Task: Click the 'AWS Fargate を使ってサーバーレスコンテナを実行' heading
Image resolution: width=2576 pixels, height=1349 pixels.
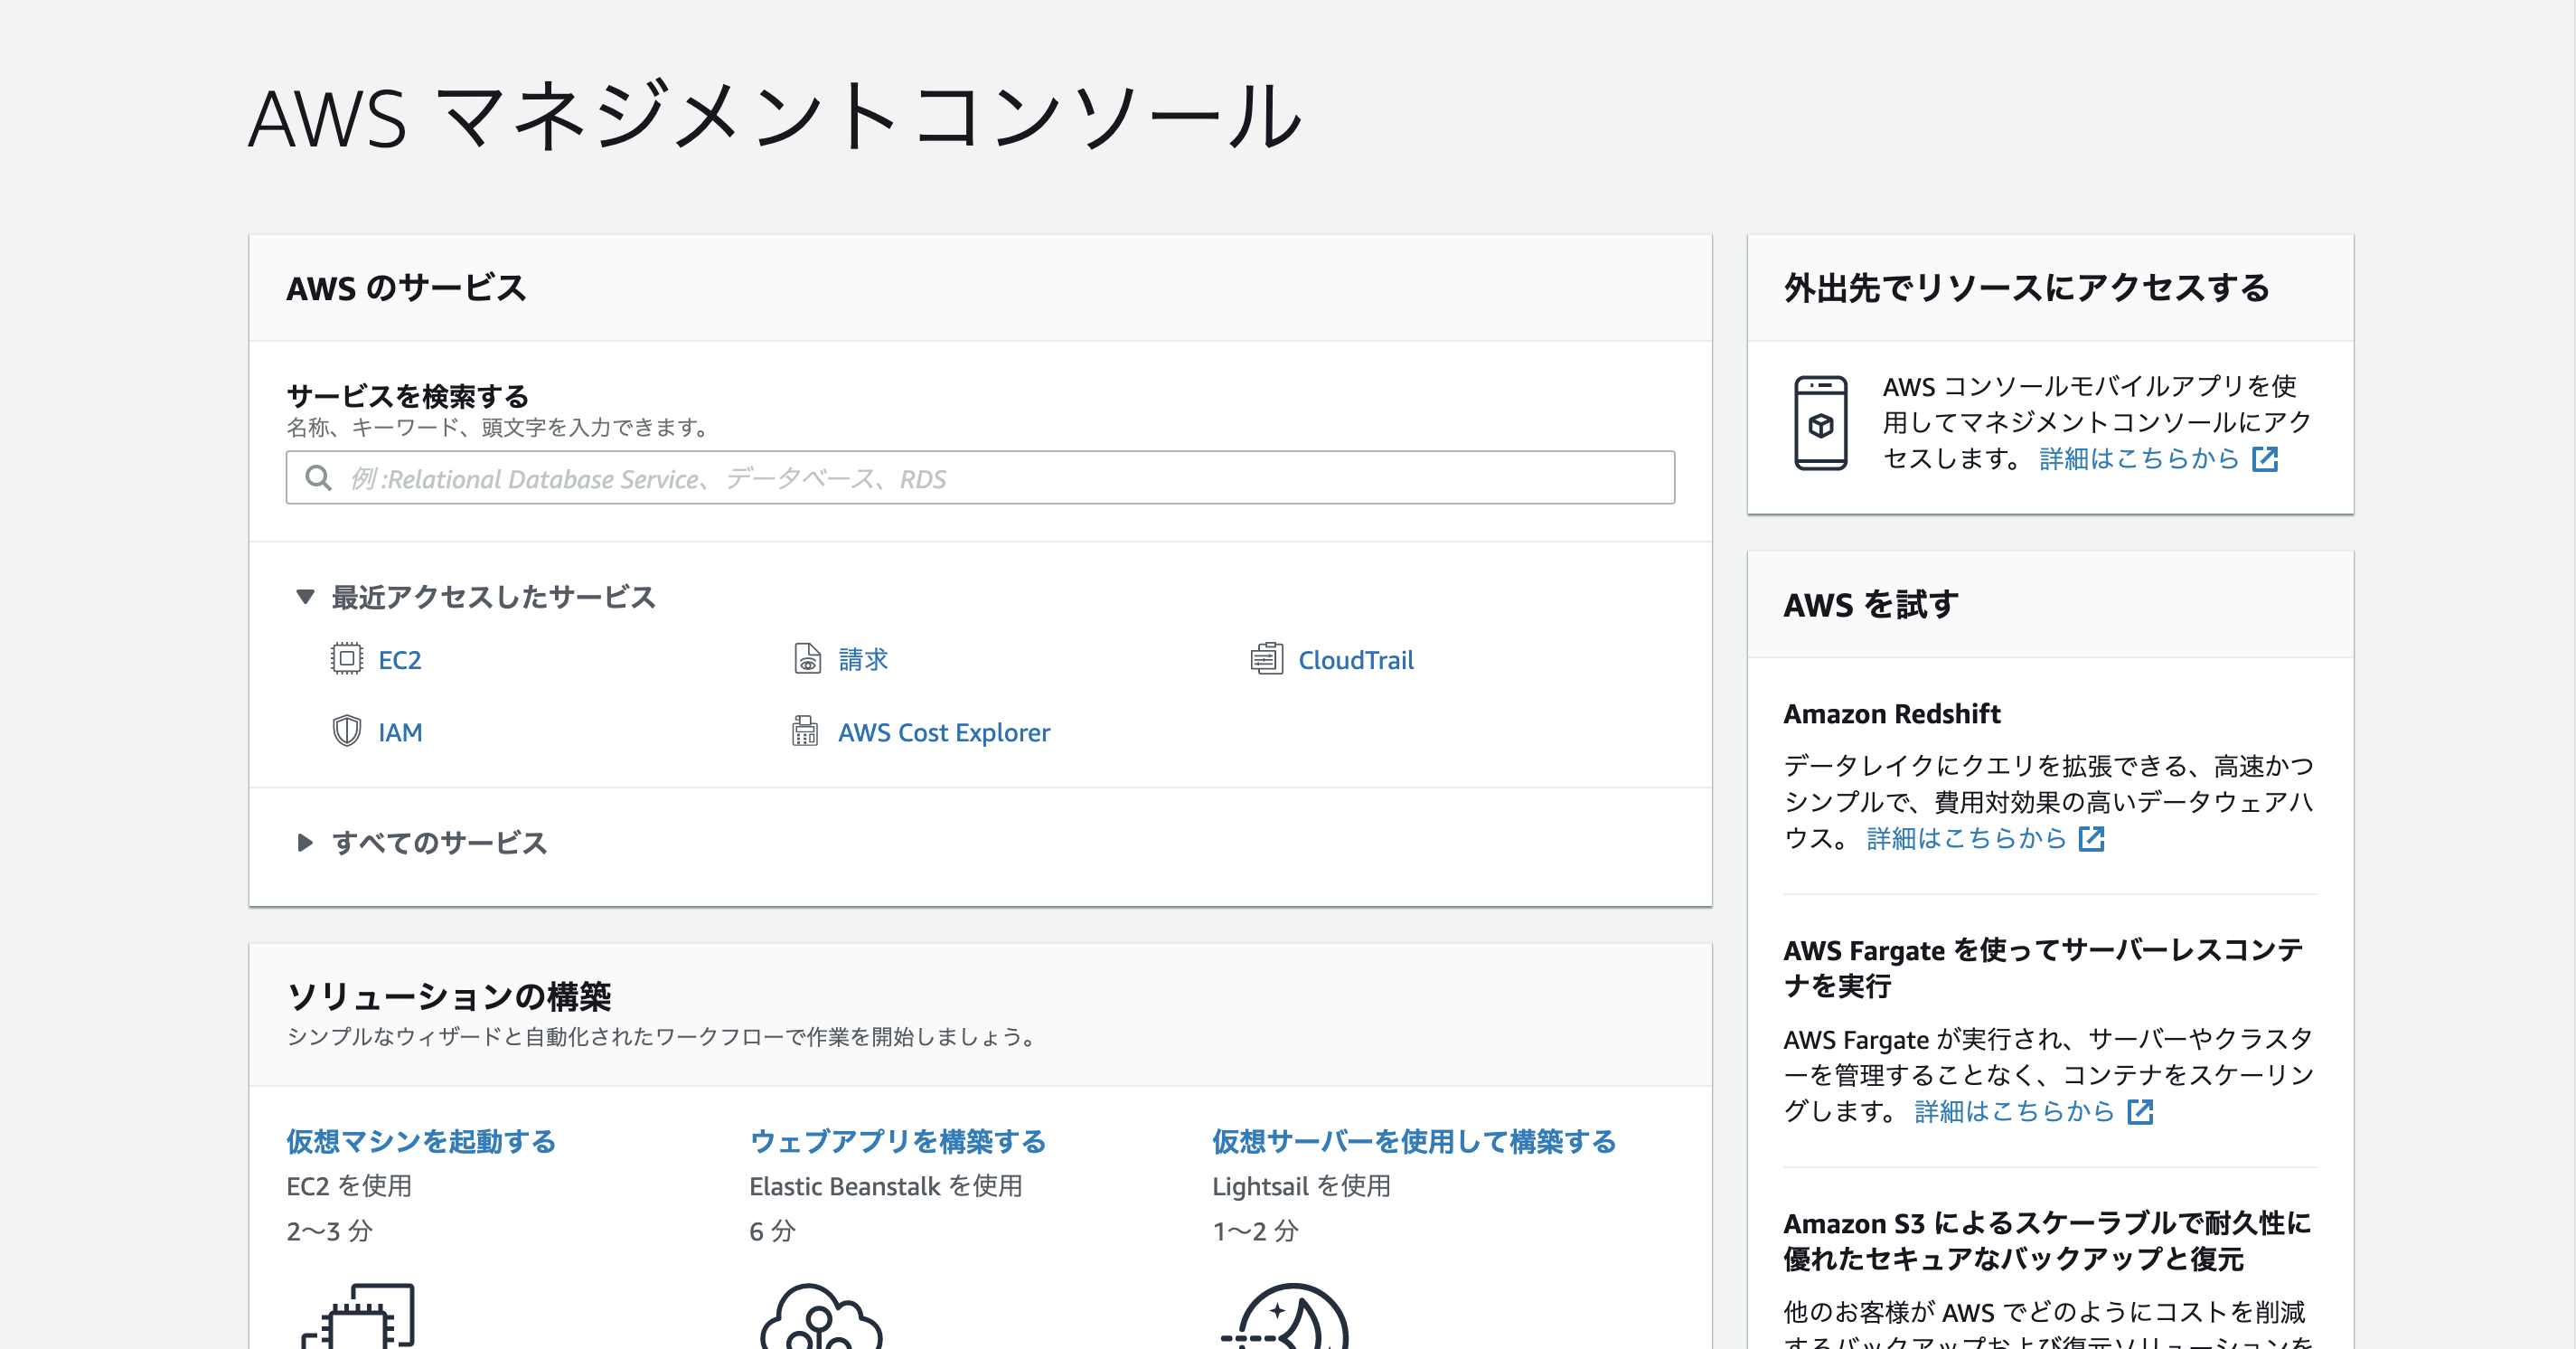Action: point(2043,968)
